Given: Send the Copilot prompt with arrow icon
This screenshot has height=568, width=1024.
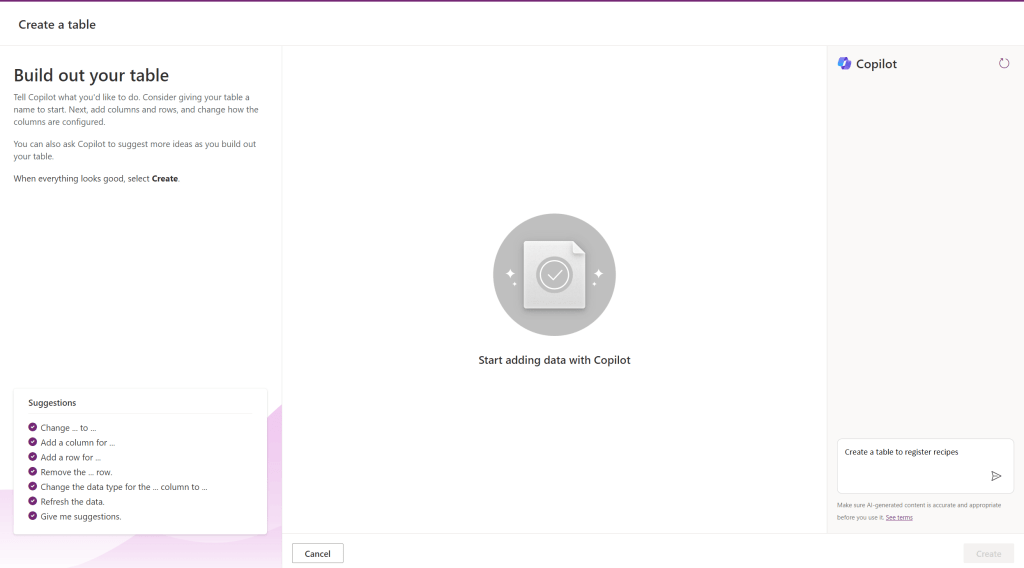Looking at the screenshot, I should [x=996, y=476].
